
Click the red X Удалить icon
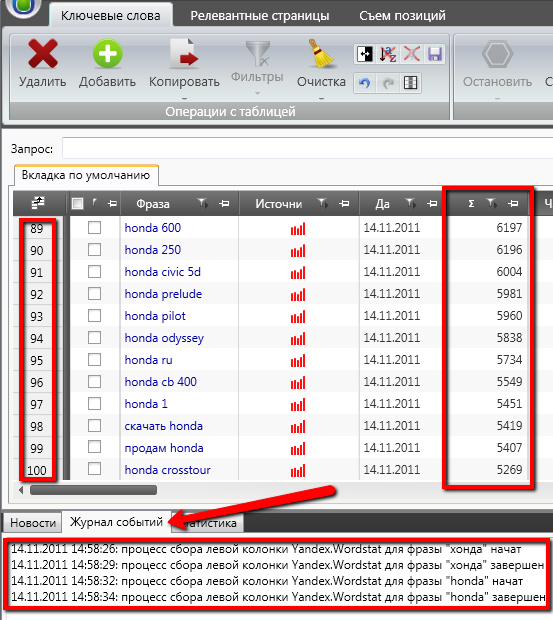43,53
